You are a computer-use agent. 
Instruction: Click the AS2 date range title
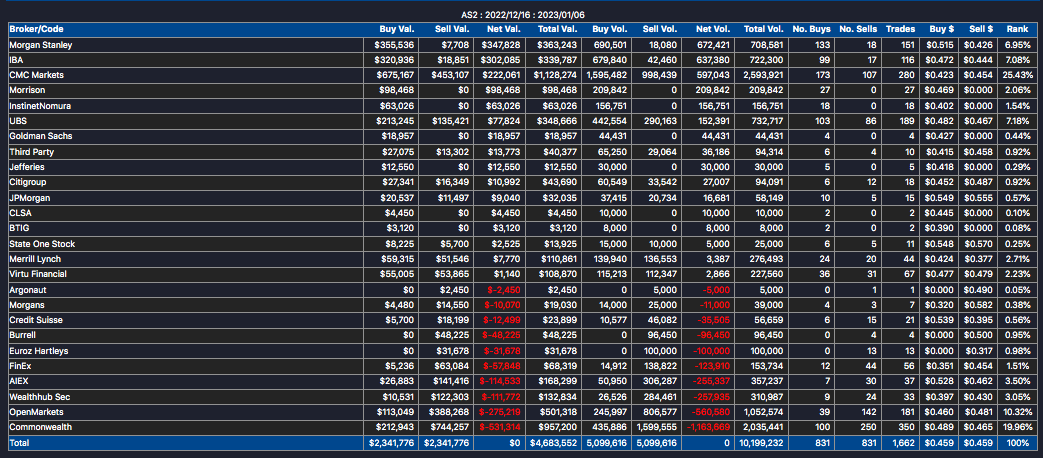pos(522,15)
